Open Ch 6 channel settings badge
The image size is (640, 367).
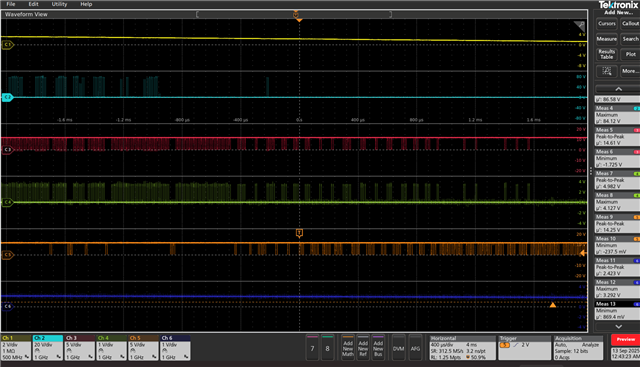tap(175, 348)
